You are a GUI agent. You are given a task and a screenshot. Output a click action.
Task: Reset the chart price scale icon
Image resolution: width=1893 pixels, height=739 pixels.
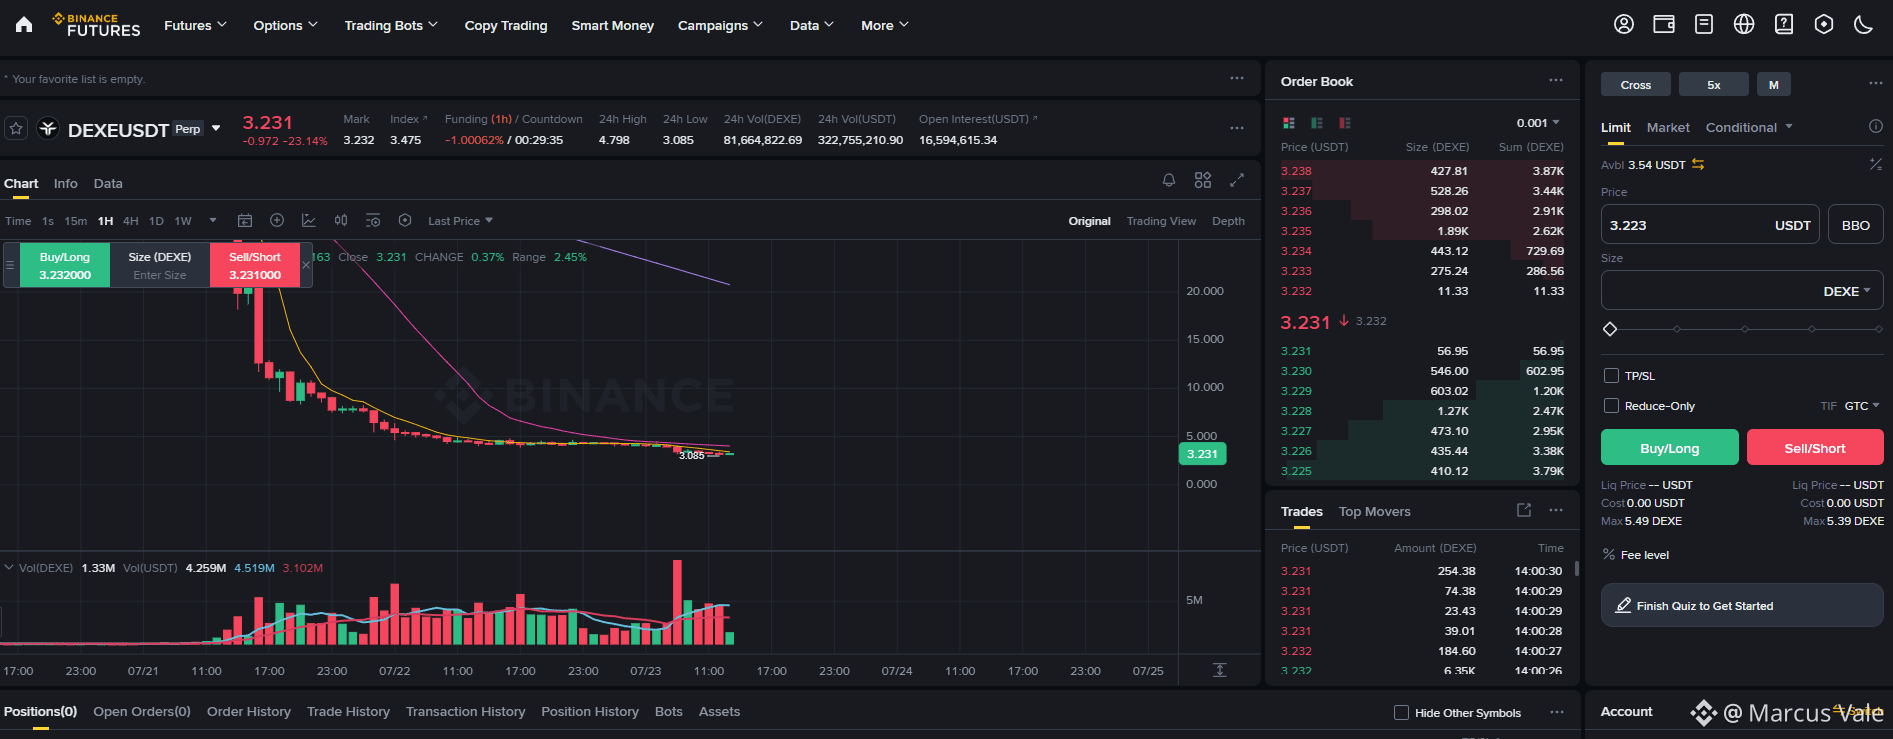point(1220,670)
